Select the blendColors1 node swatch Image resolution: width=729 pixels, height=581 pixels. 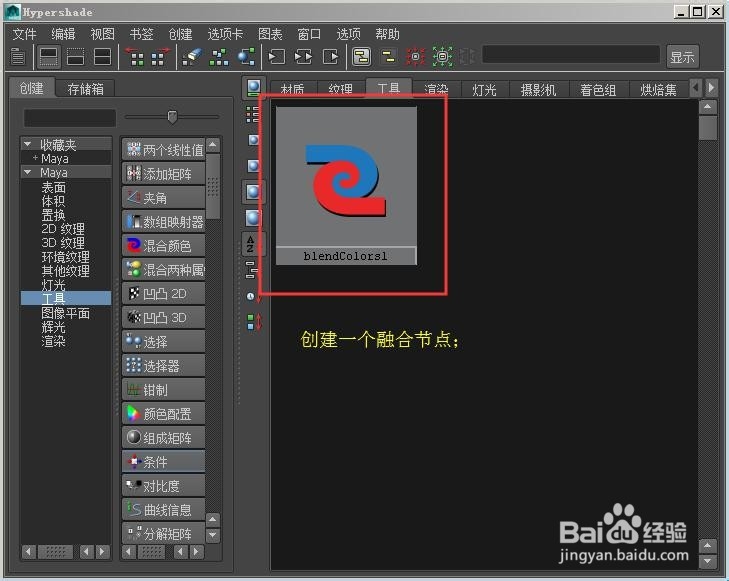tap(346, 185)
